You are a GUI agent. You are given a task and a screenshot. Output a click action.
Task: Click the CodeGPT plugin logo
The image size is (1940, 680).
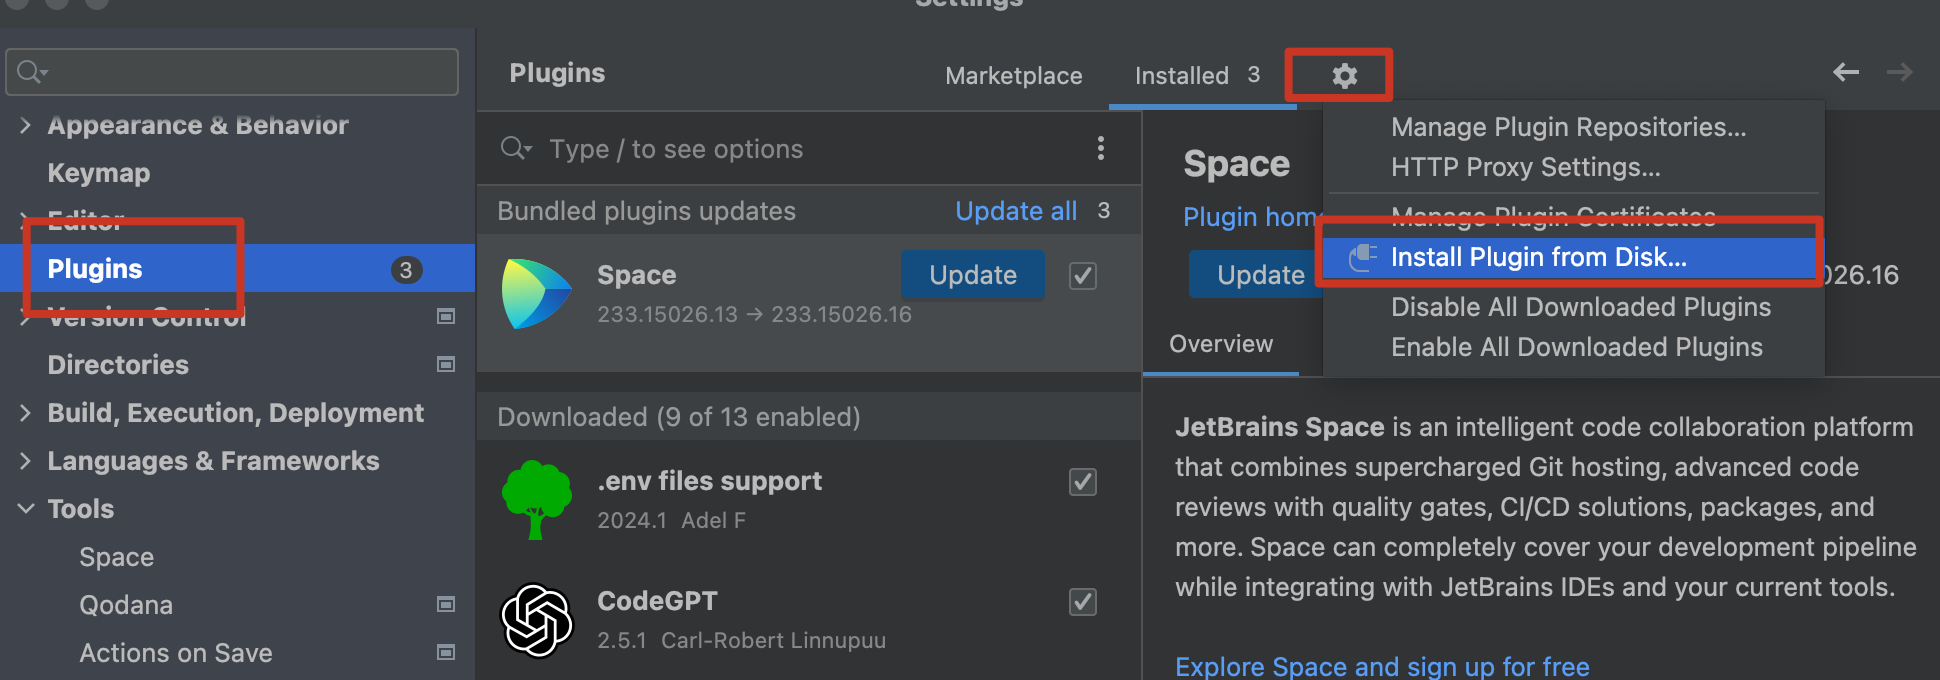pos(536,620)
